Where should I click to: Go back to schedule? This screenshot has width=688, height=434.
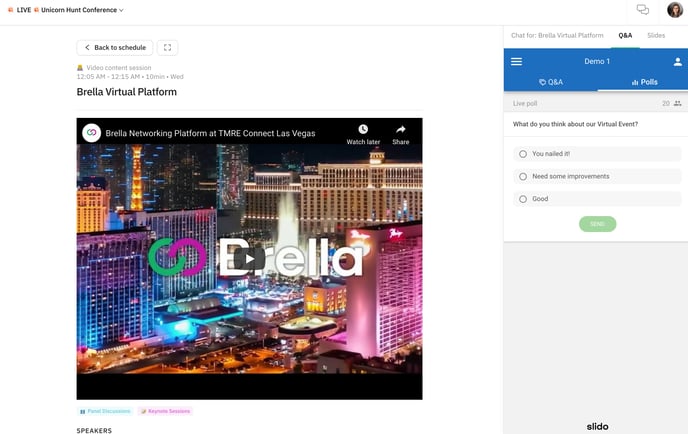coord(115,47)
